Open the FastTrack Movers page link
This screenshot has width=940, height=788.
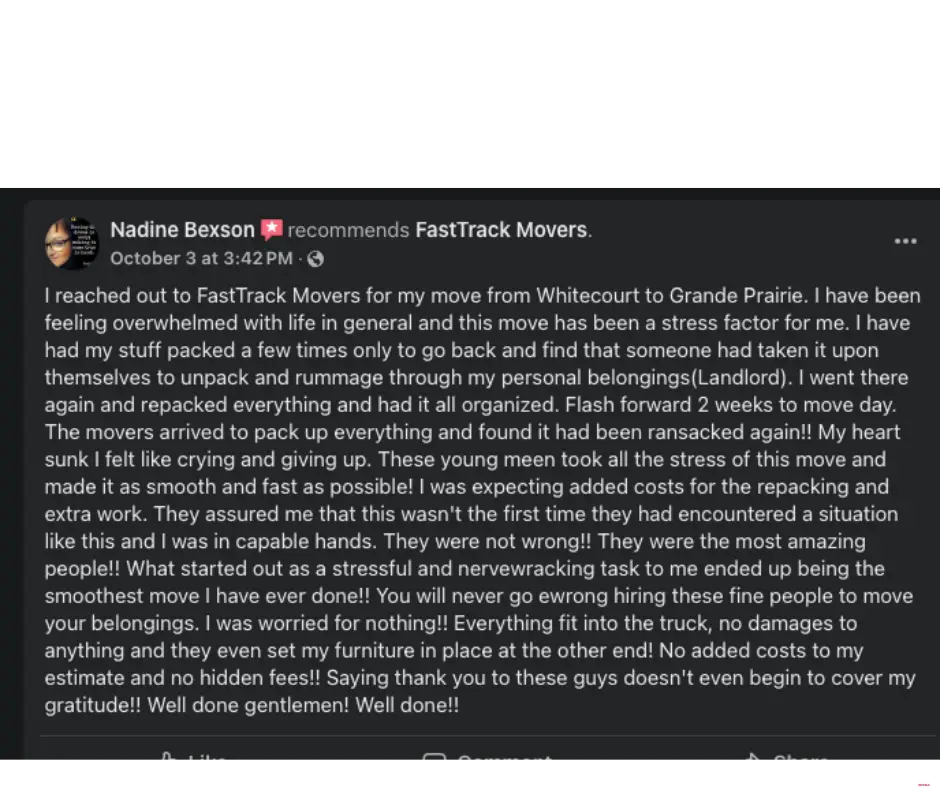[x=501, y=230]
